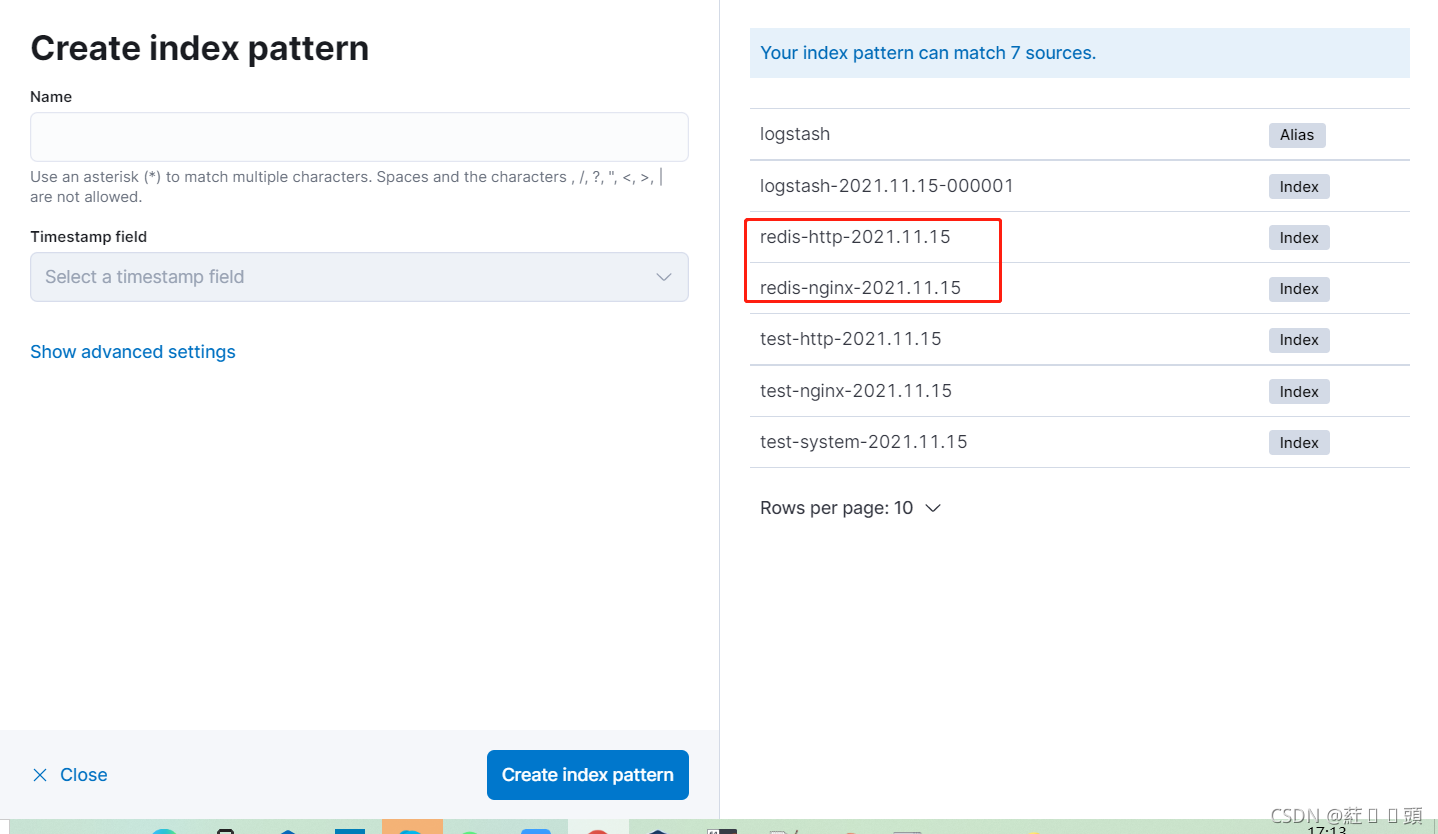Click the Create index pattern heading
The width and height of the screenshot is (1438, 834).
(200, 48)
